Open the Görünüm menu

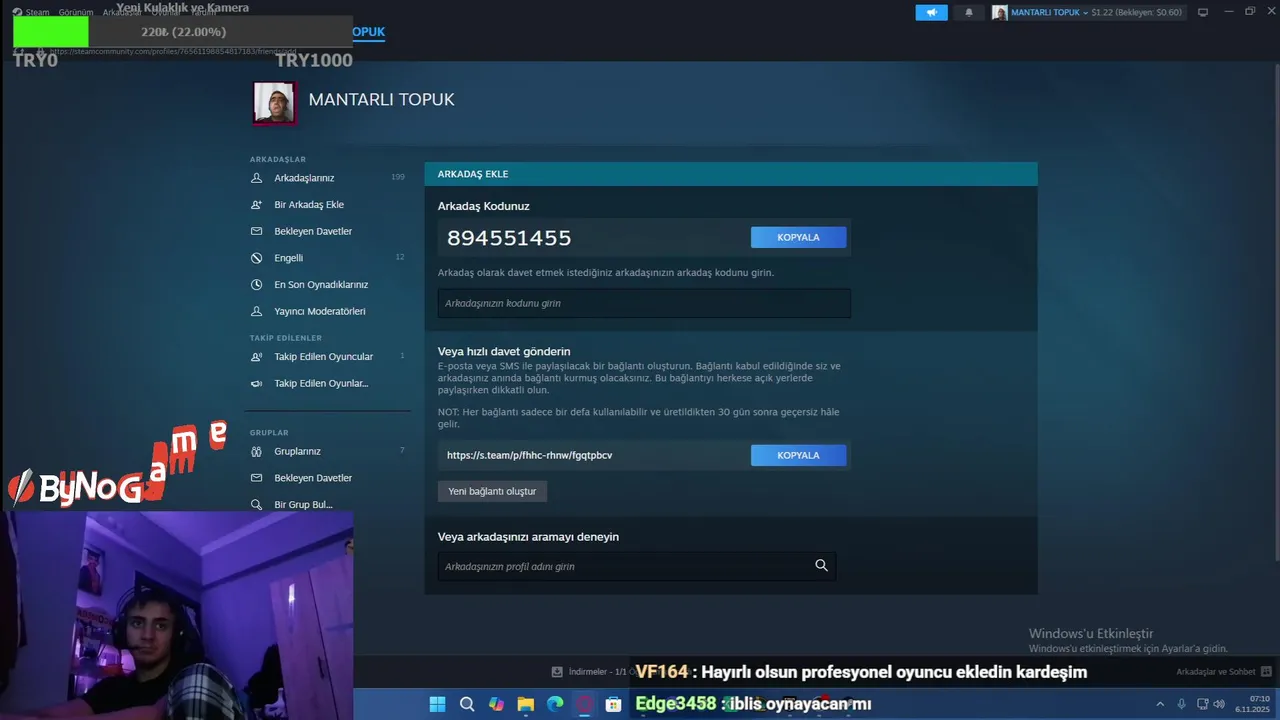76,12
